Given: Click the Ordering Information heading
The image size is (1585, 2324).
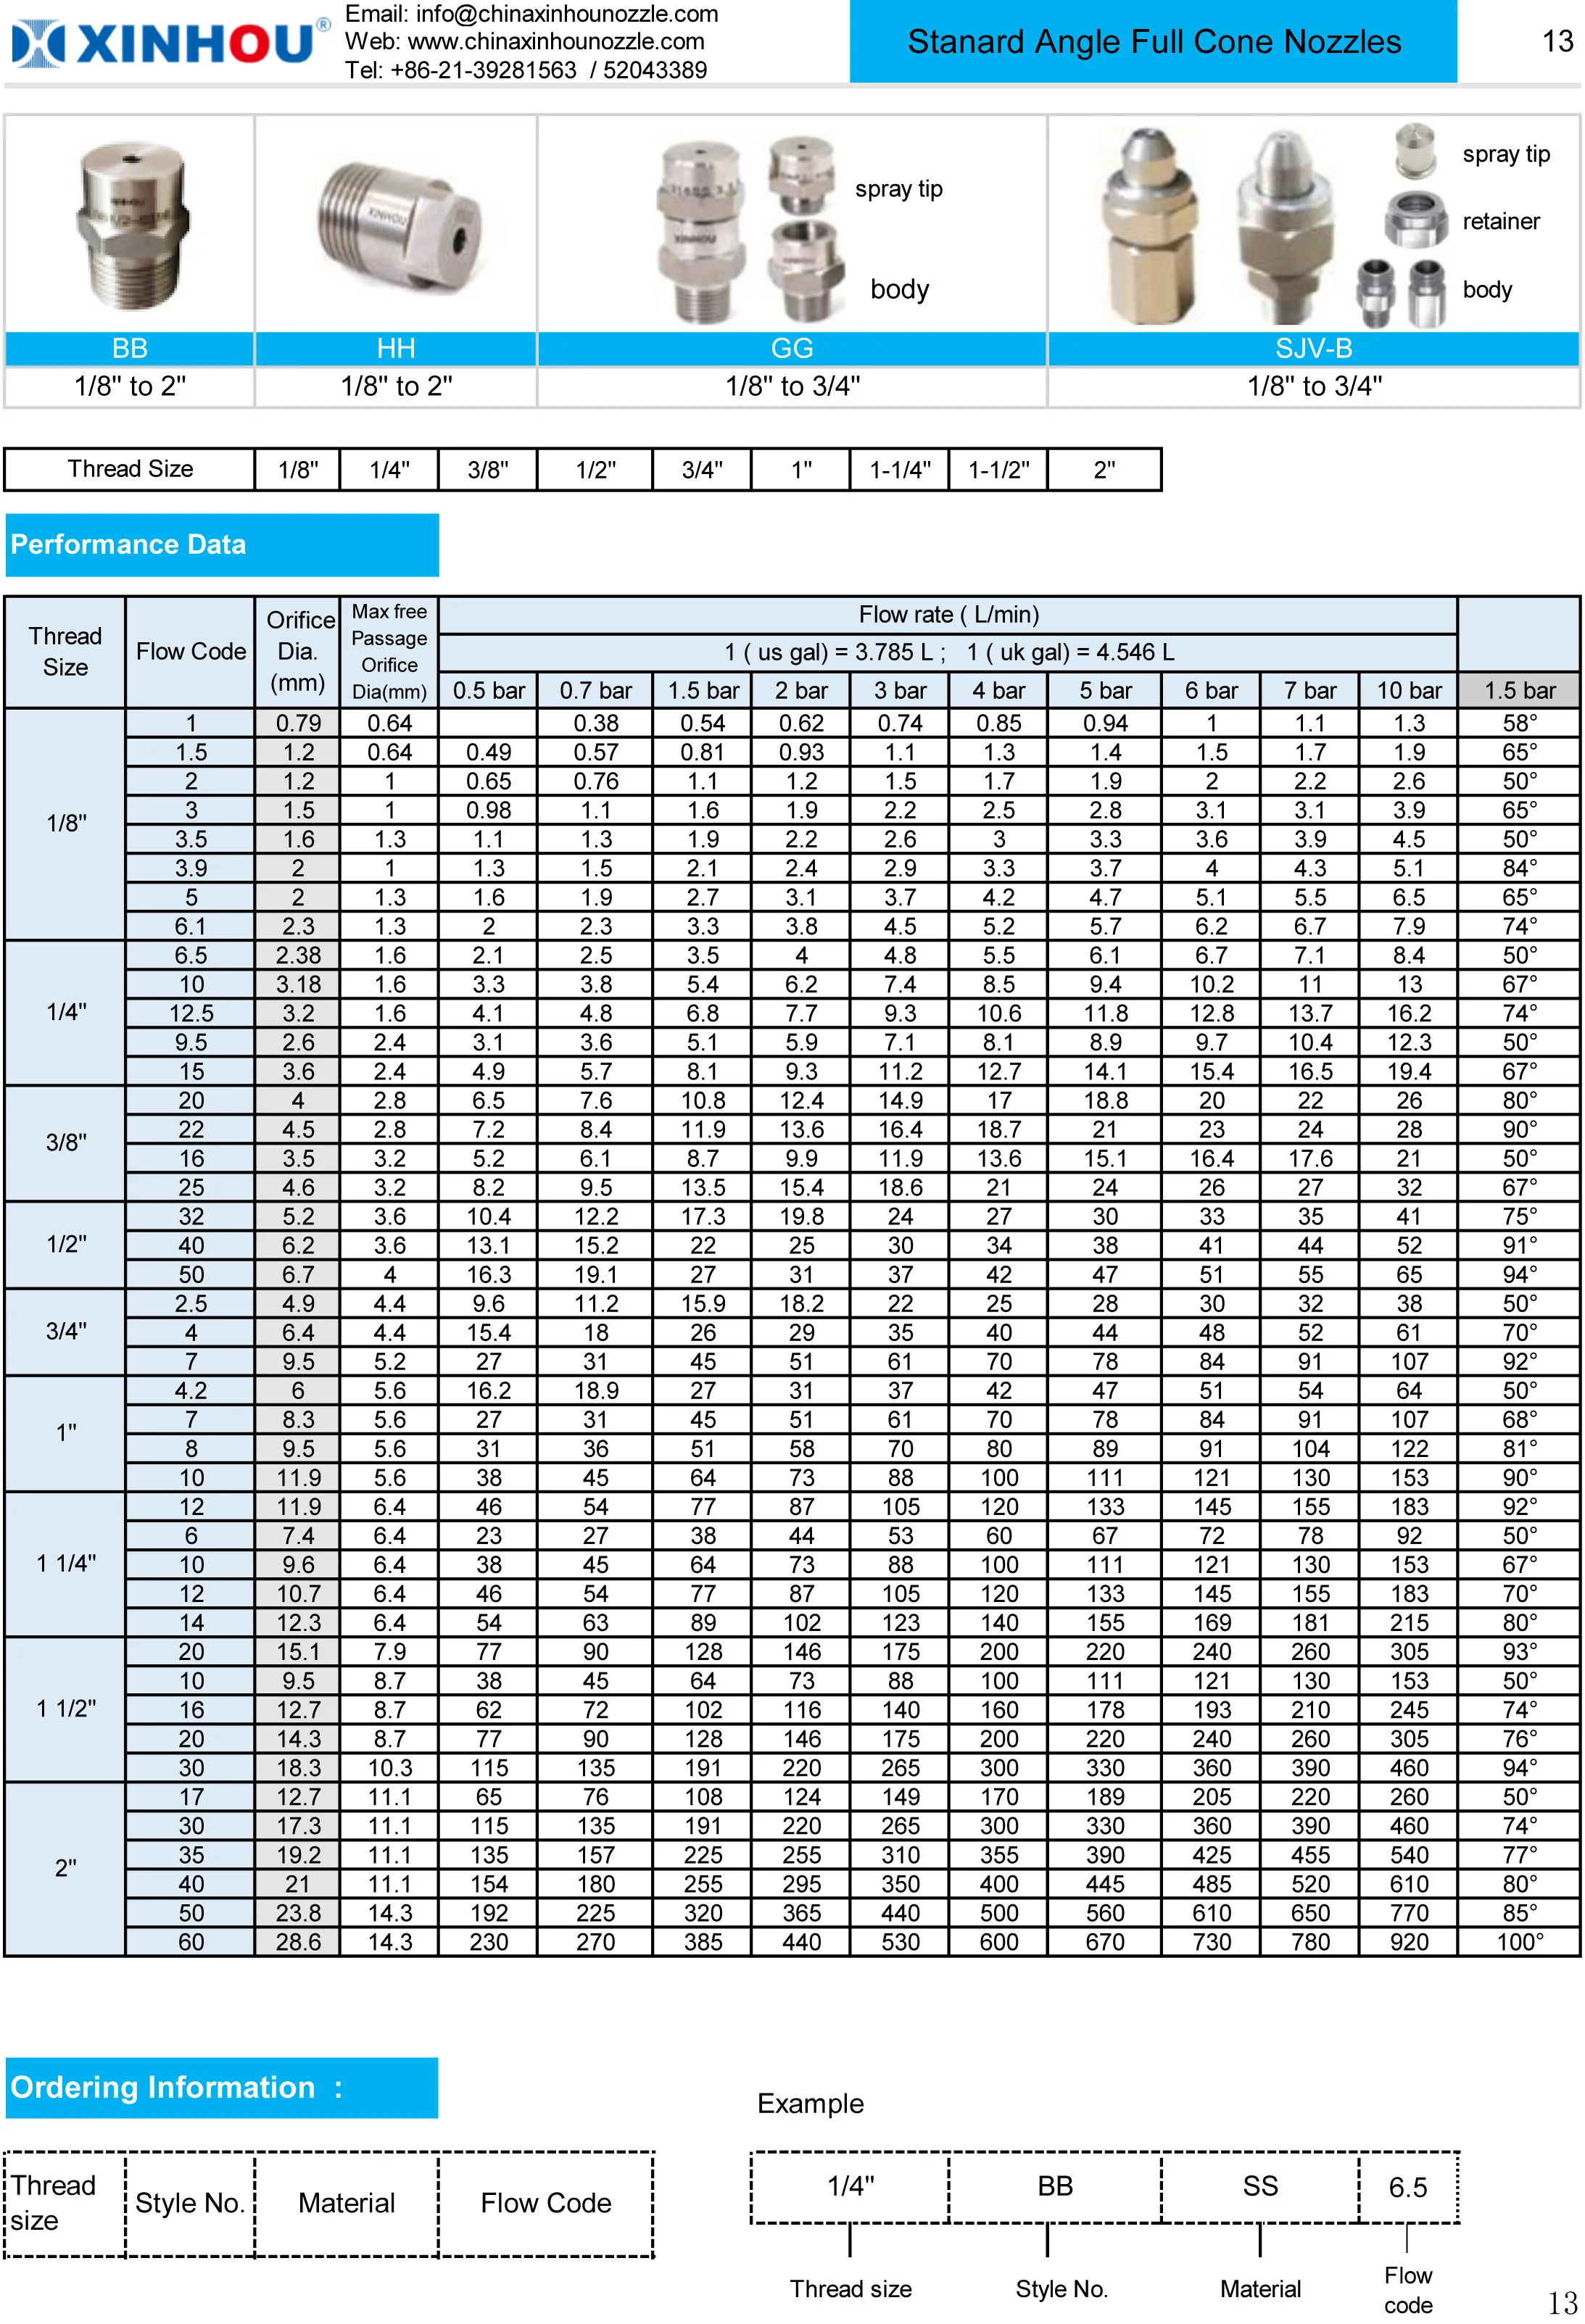Looking at the screenshot, I should click(x=222, y=2088).
